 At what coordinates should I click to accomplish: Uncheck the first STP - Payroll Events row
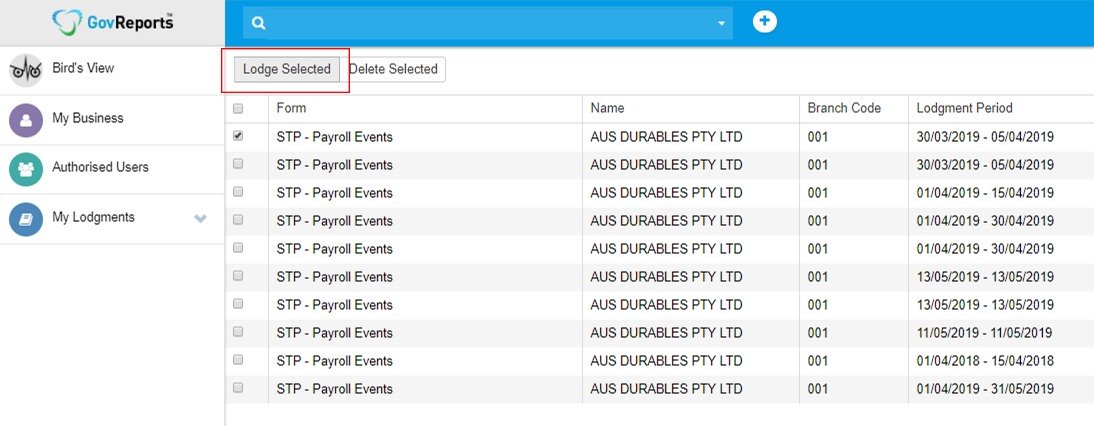(238, 136)
